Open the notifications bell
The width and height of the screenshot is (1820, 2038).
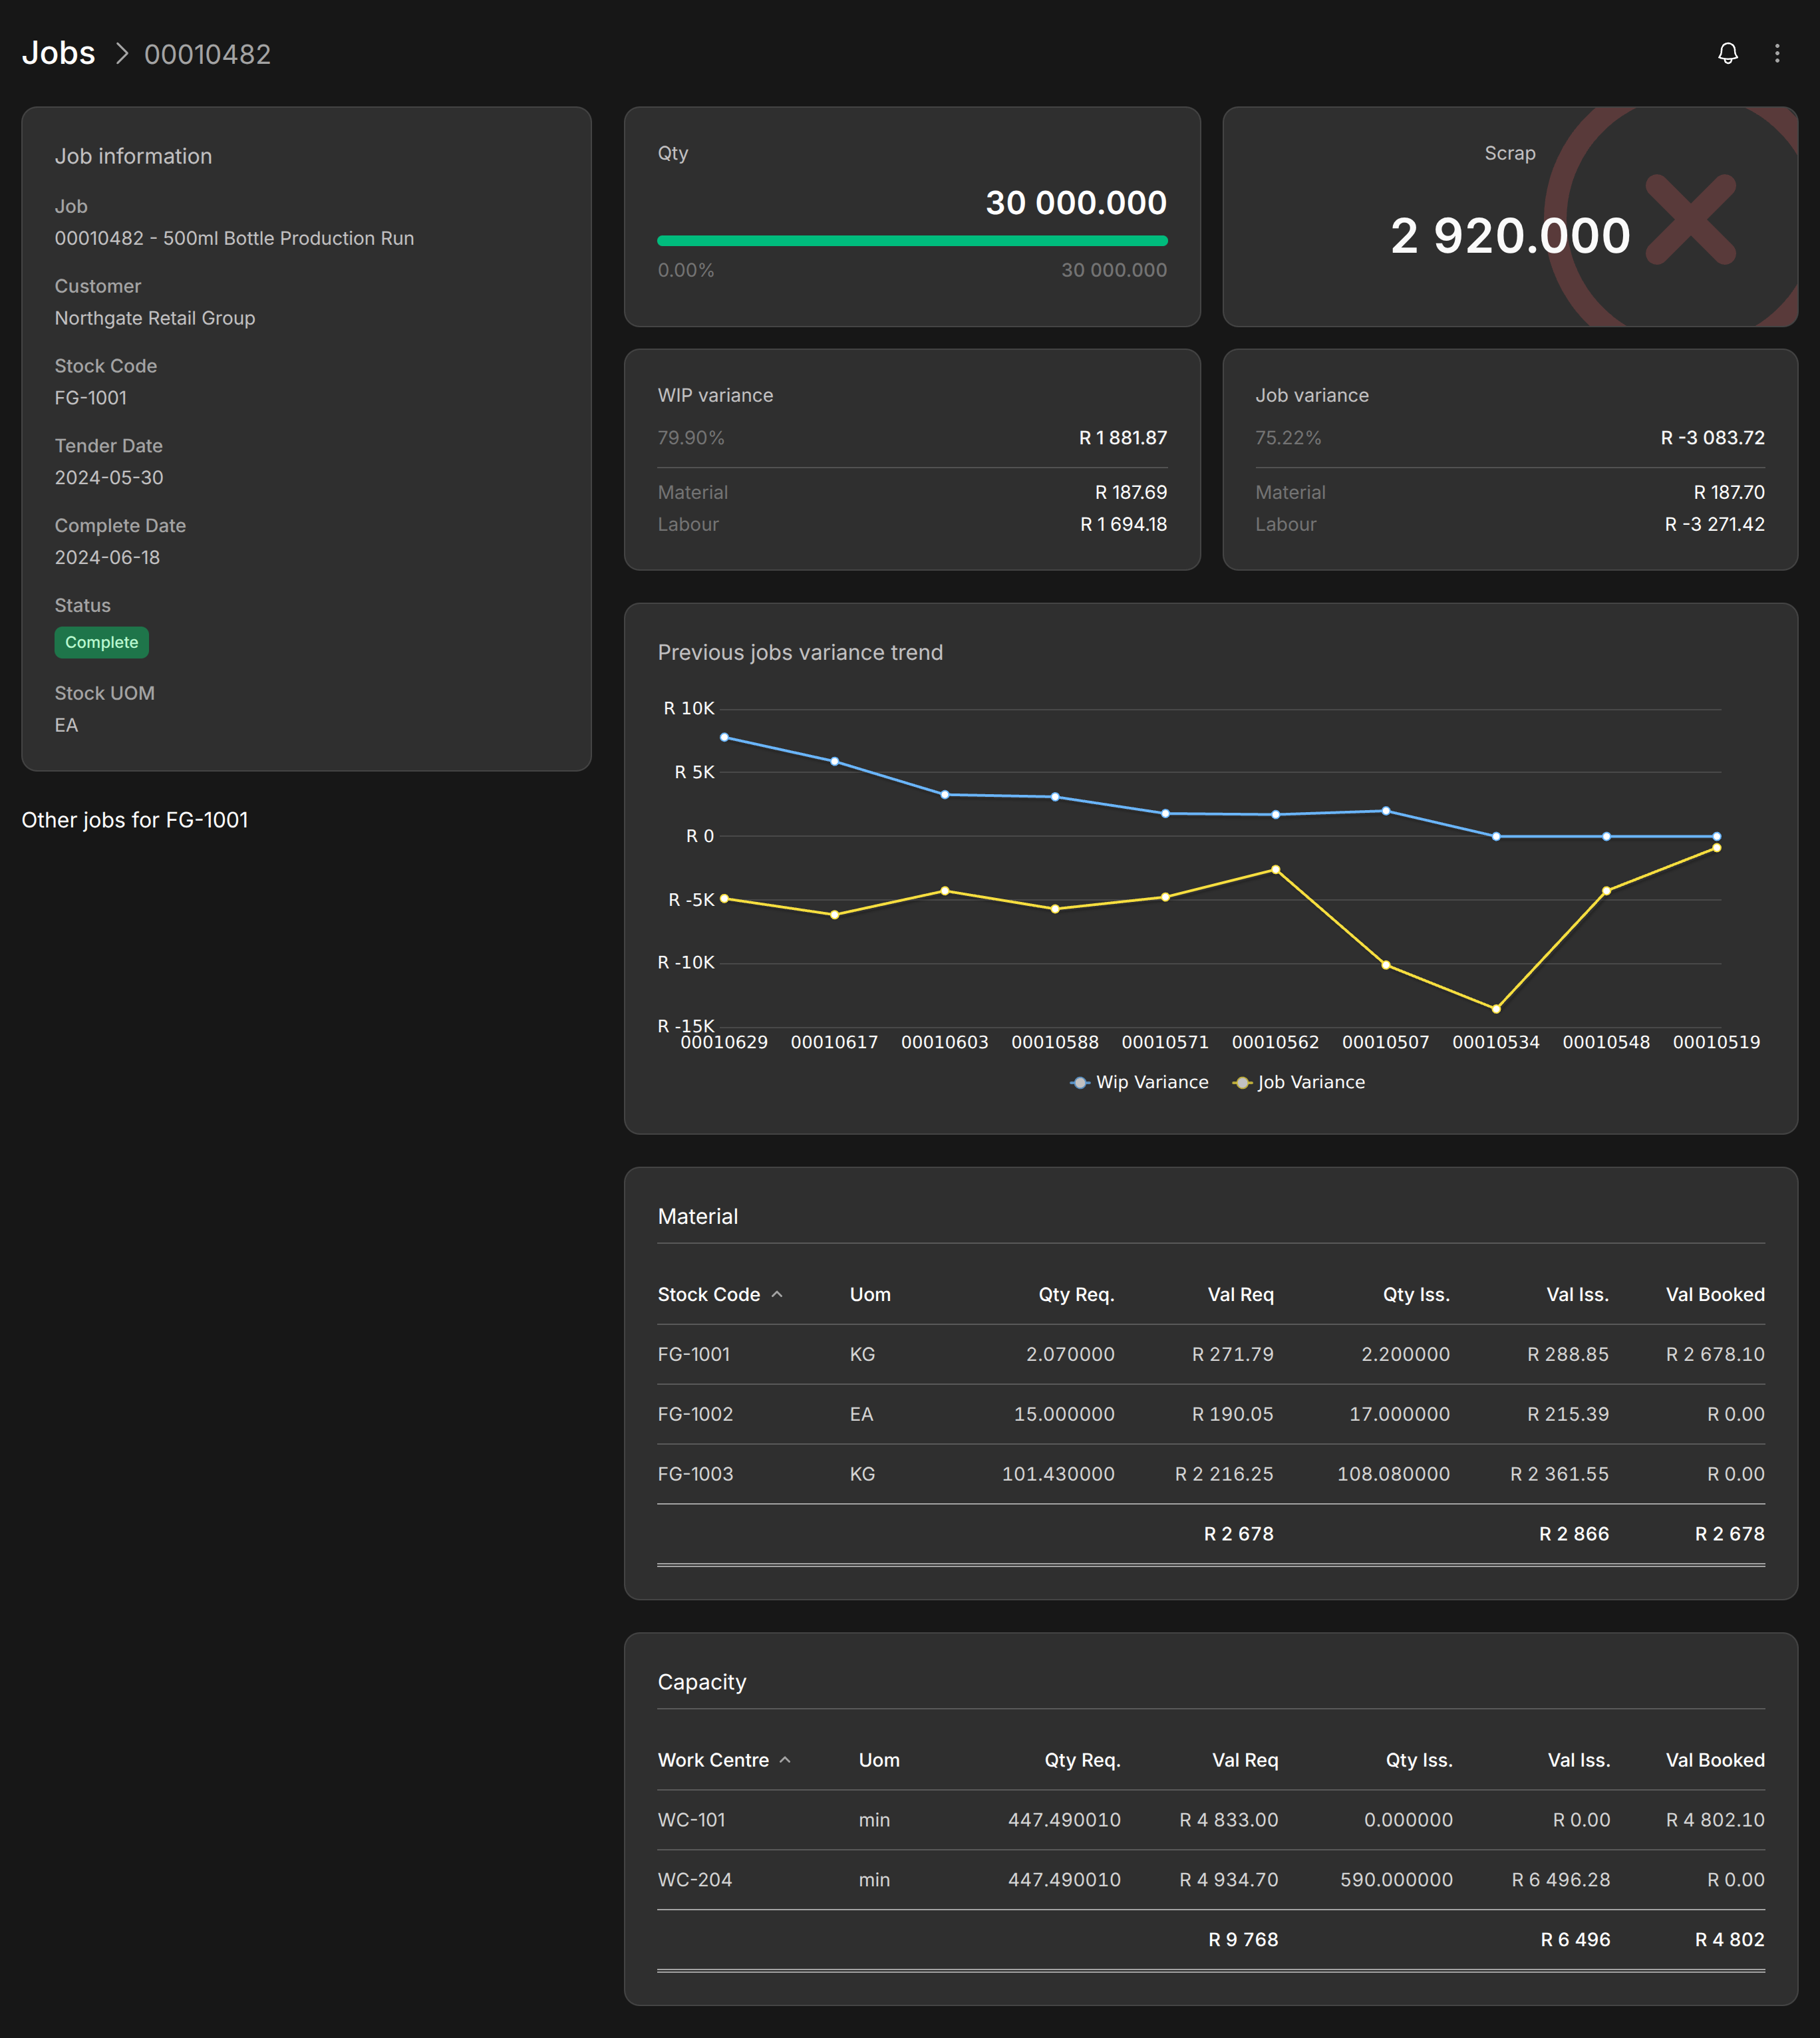(x=1727, y=53)
